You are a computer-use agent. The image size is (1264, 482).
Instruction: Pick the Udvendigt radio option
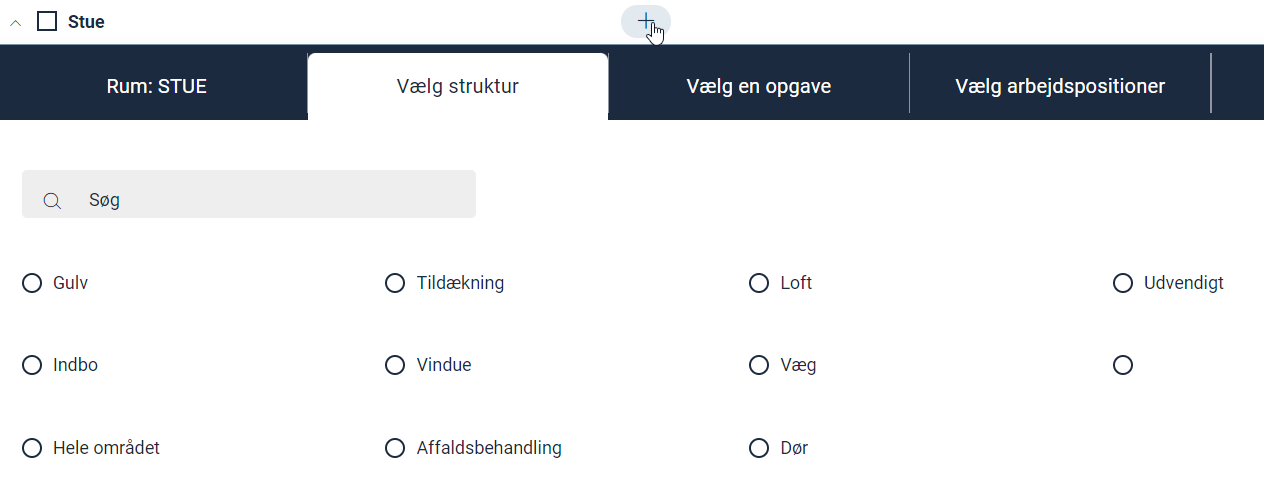tap(1123, 283)
